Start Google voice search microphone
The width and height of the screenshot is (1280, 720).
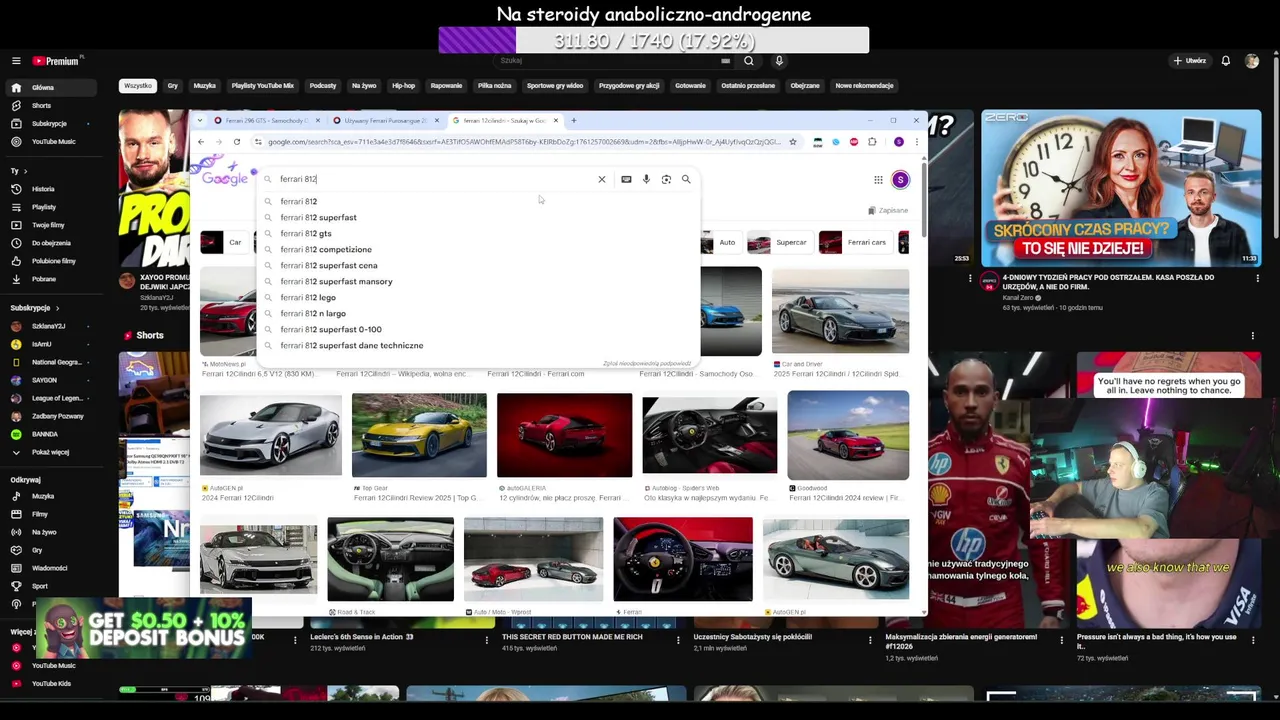coord(646,179)
